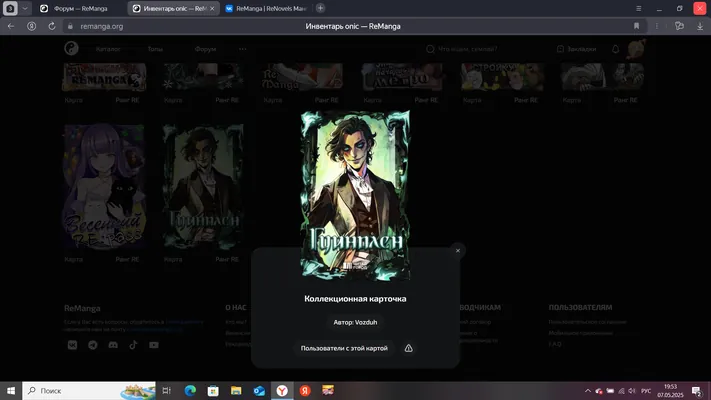Open the browser hamburger menu
This screenshot has width=711, height=400.
coord(638,8)
